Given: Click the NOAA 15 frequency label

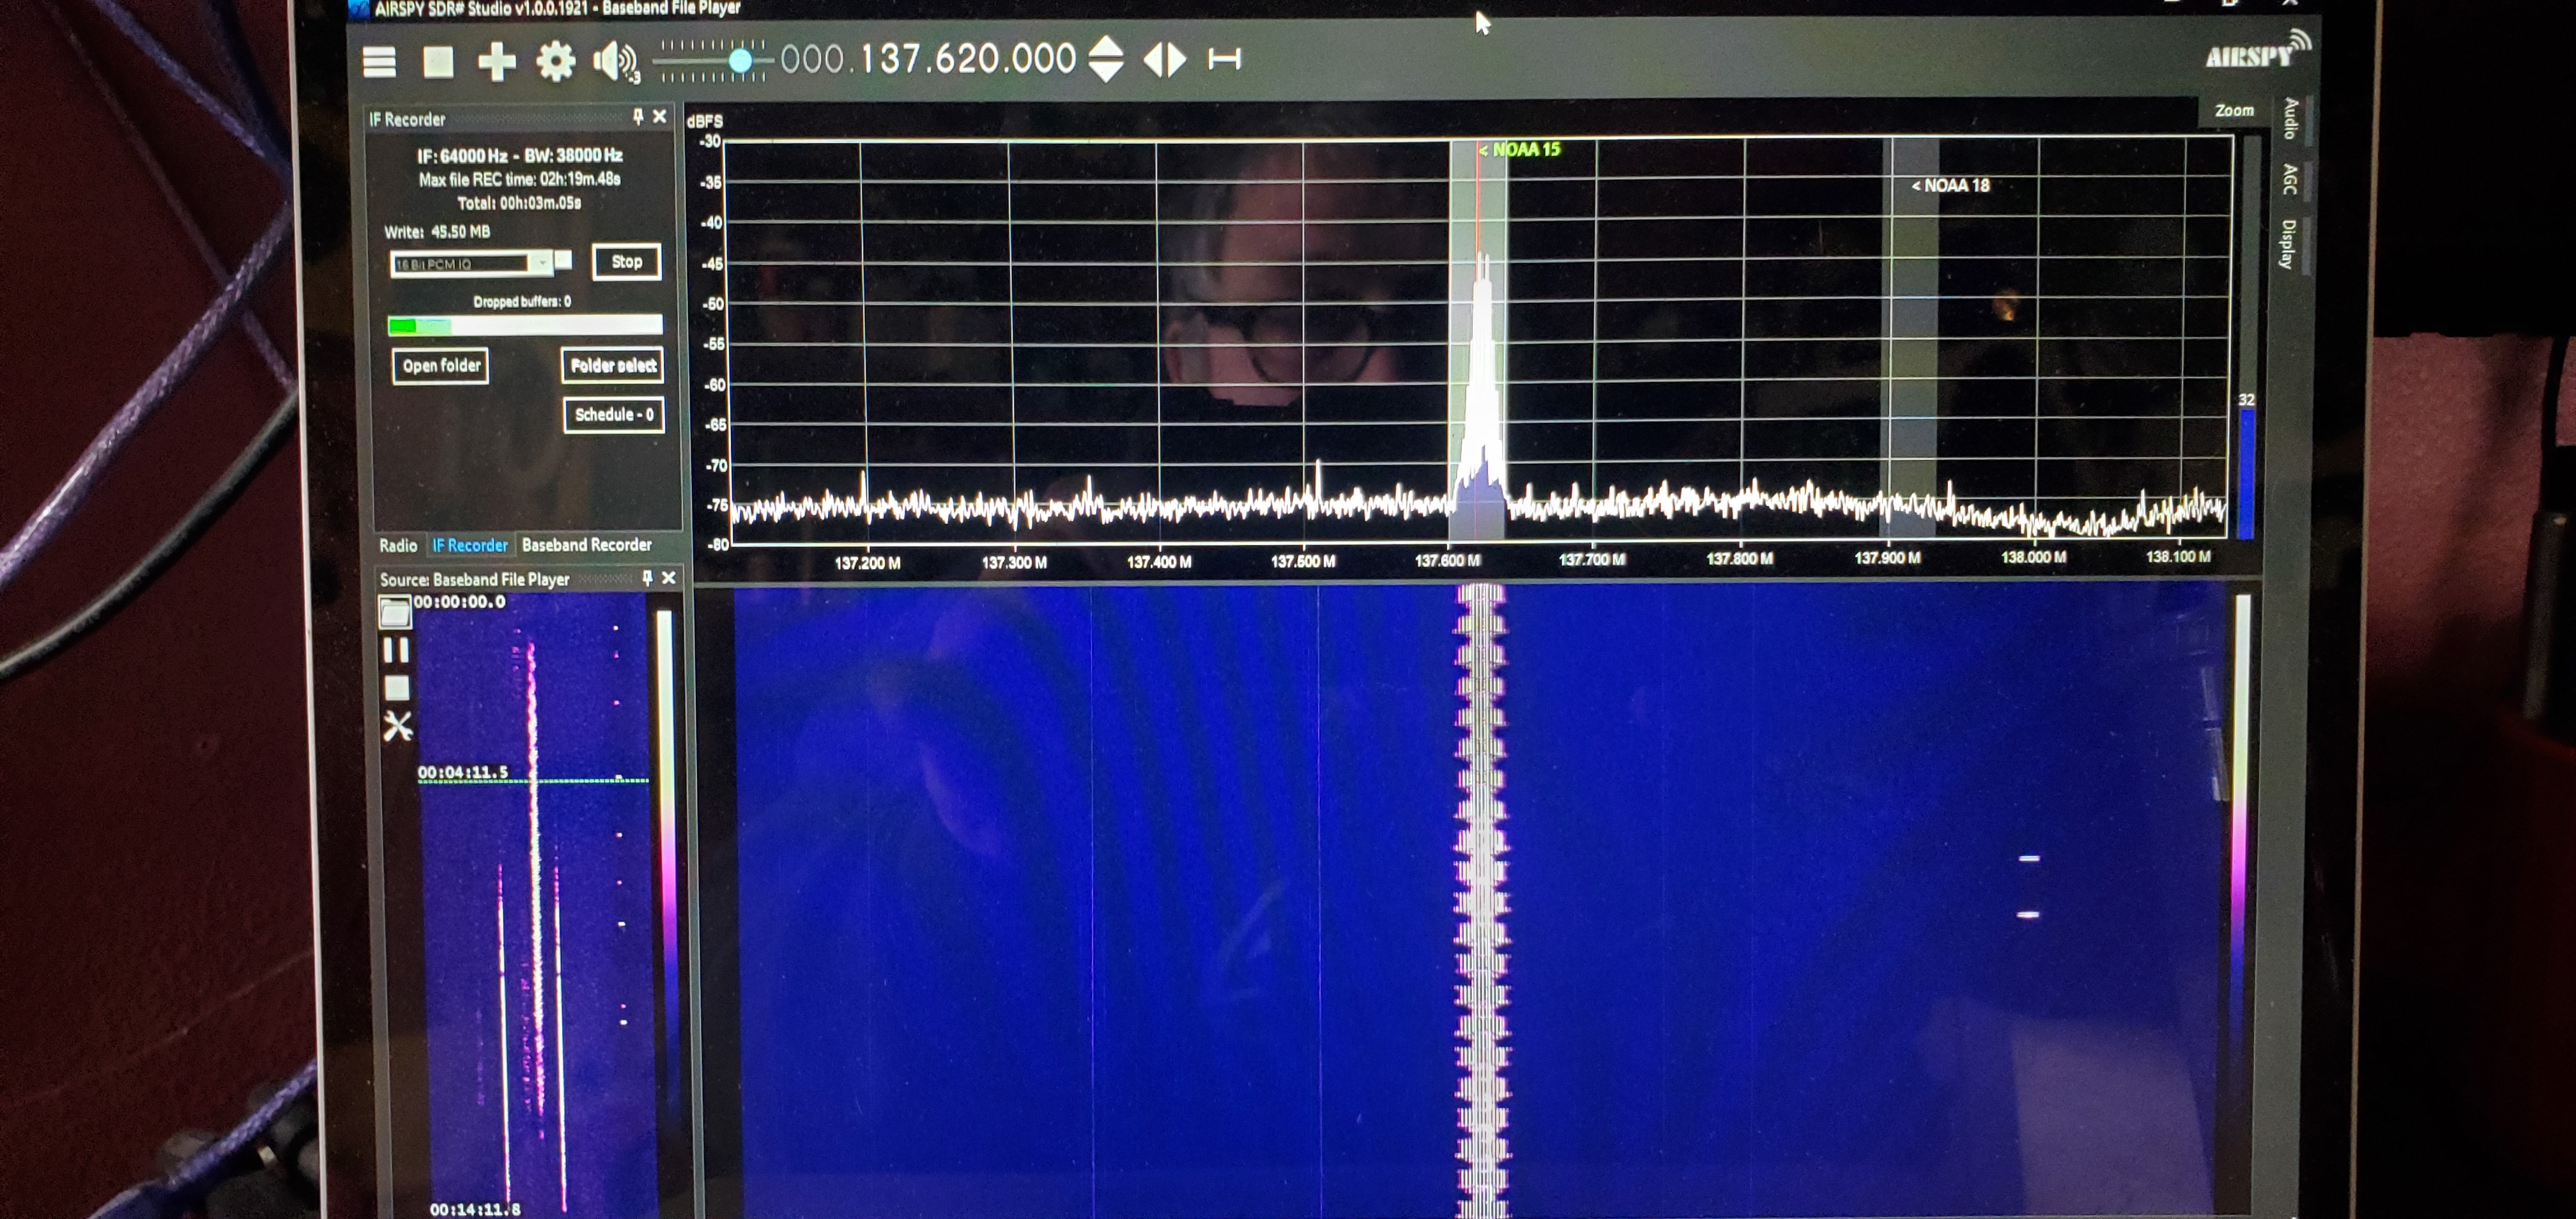Looking at the screenshot, I should tap(1520, 150).
